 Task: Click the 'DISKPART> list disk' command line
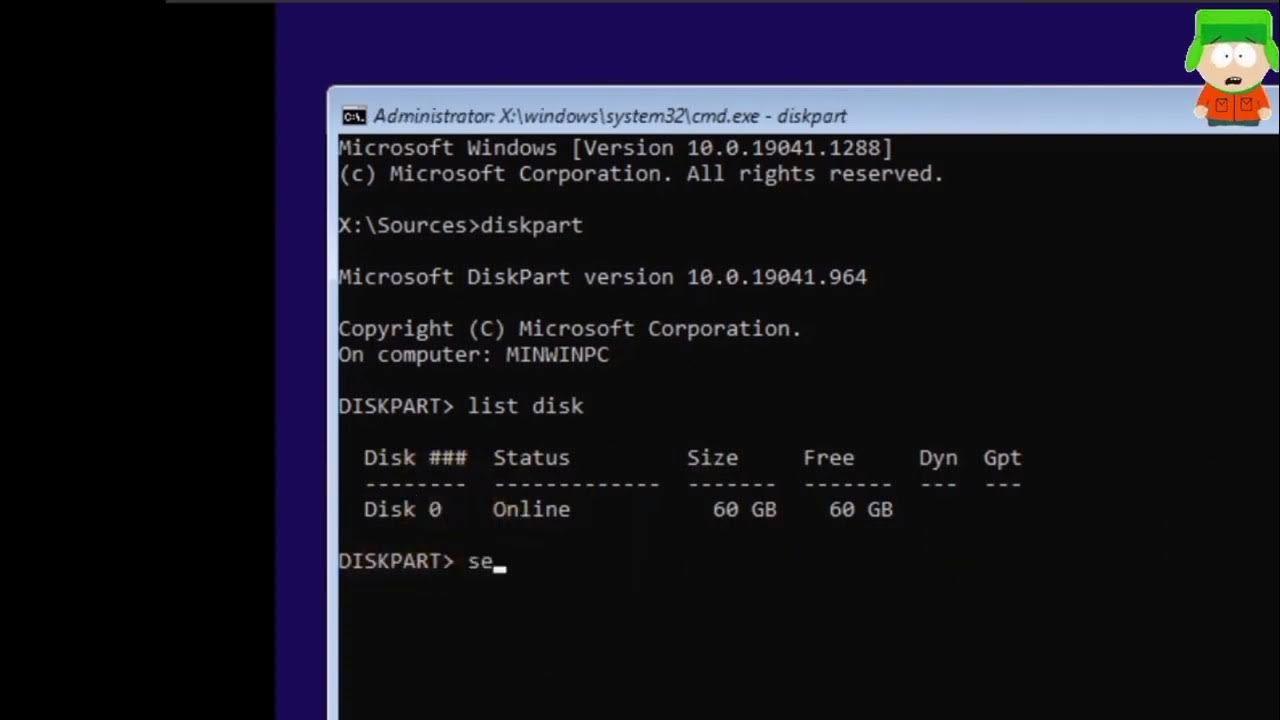click(x=460, y=406)
